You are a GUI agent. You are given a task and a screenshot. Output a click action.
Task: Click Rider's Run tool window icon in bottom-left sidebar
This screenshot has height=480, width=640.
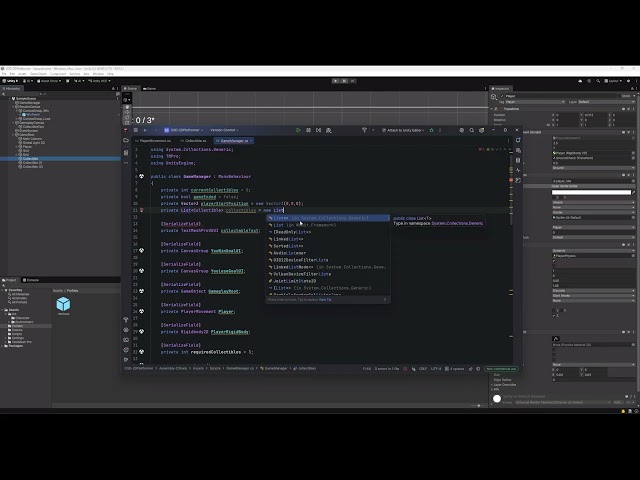pos(126,360)
